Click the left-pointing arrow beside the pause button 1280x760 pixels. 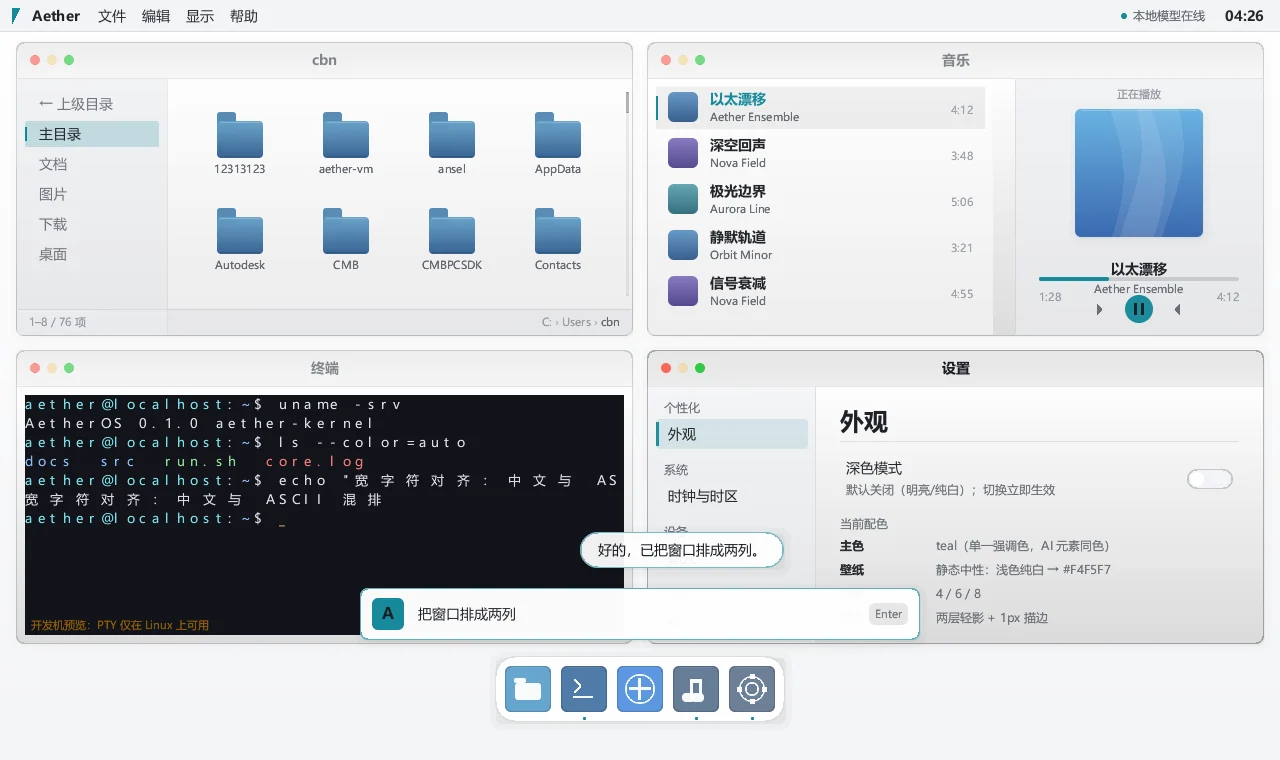1178,310
